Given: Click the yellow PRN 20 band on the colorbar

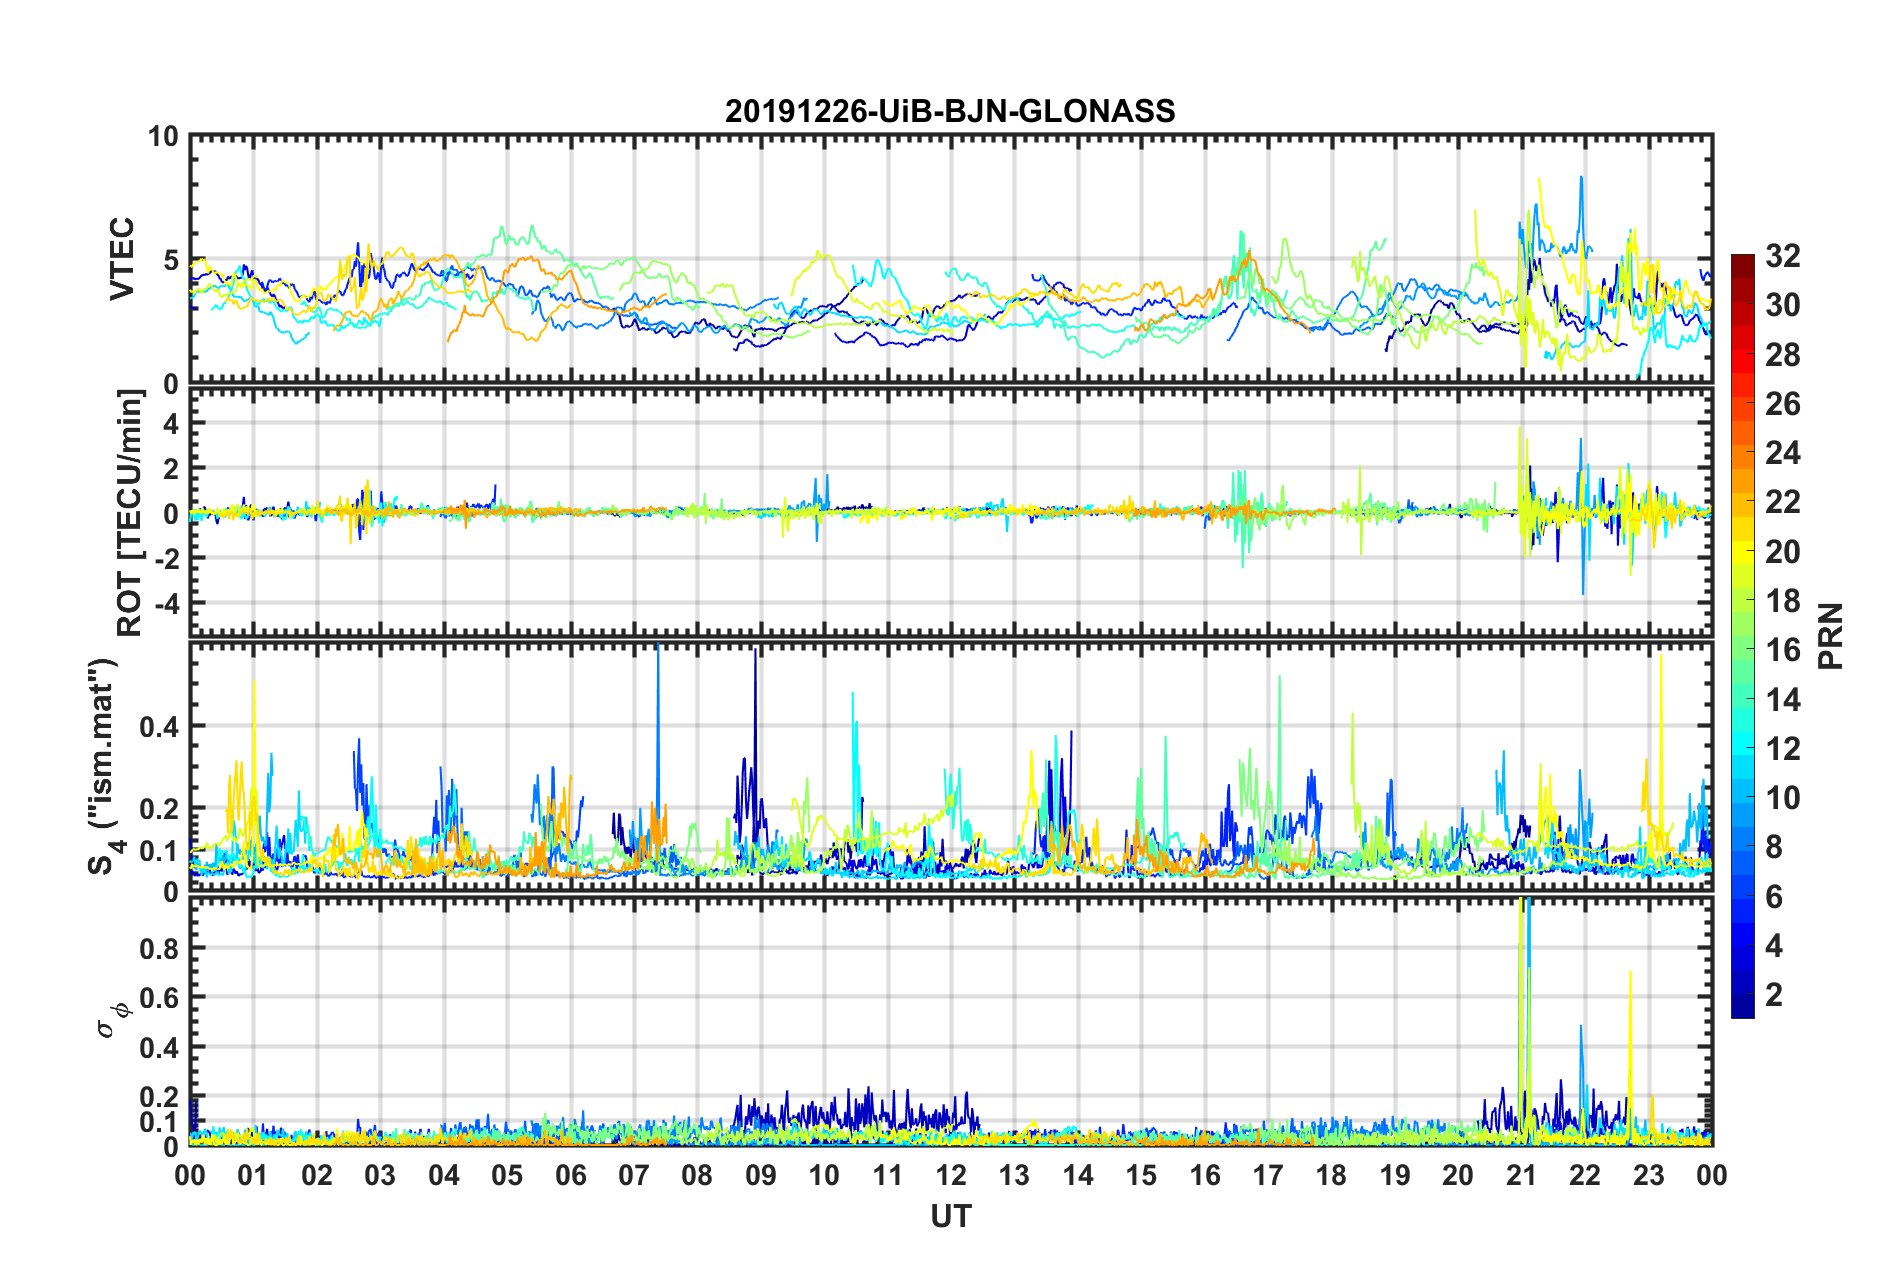Looking at the screenshot, I should coord(1743,552).
